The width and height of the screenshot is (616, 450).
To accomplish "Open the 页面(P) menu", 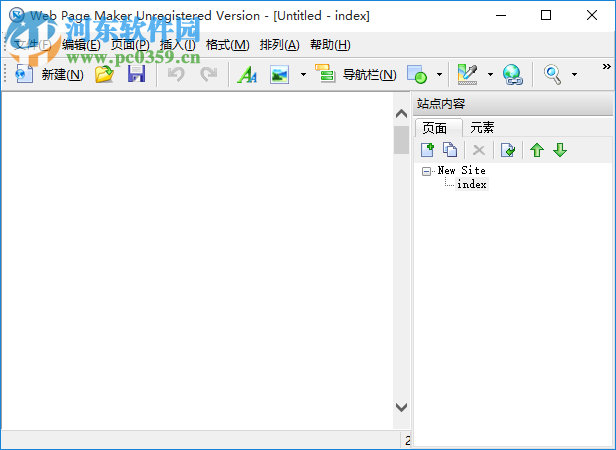I will (130, 45).
